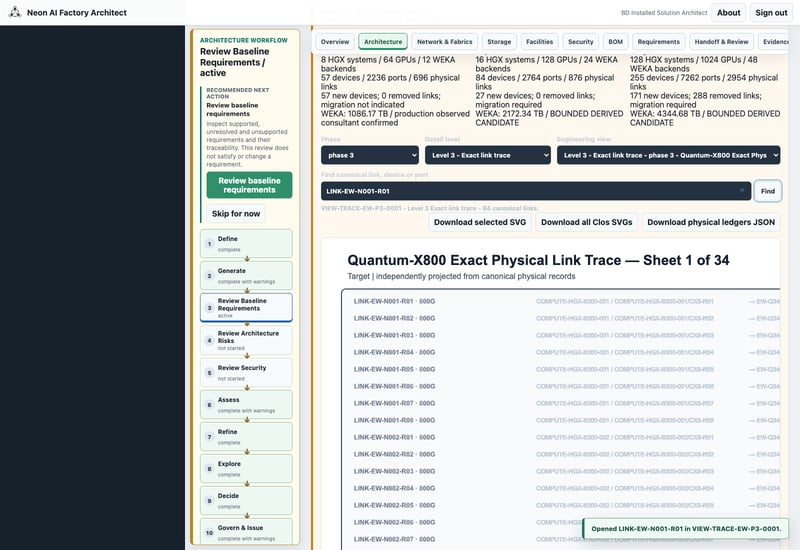Open the Detail level dropdown
The image size is (800, 550).
[x=487, y=155]
